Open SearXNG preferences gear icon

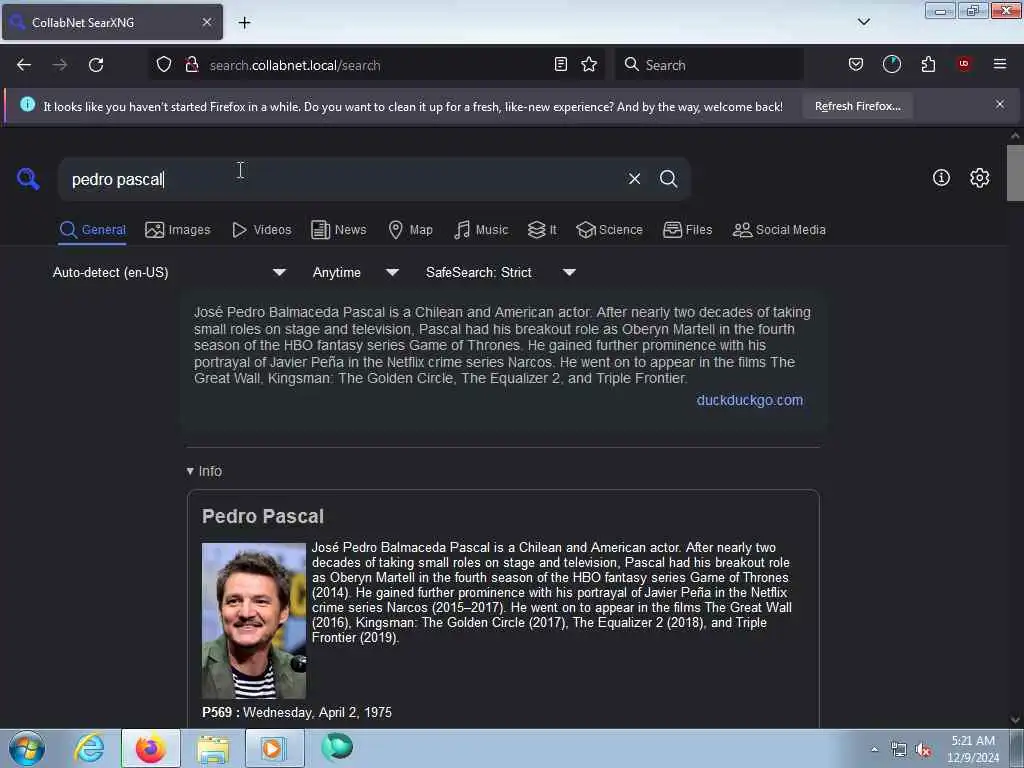pos(980,178)
